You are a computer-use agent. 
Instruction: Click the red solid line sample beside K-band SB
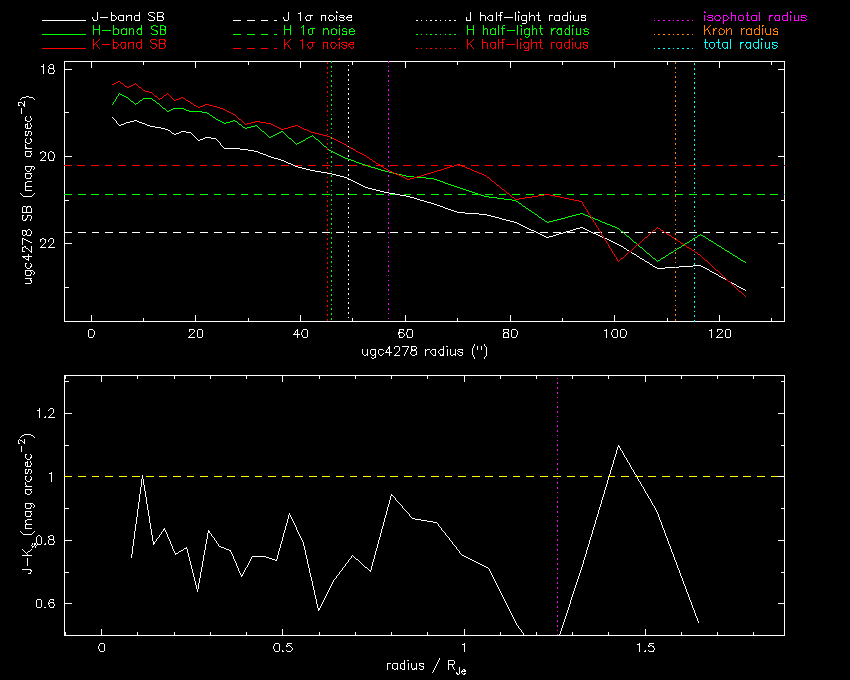click(64, 48)
